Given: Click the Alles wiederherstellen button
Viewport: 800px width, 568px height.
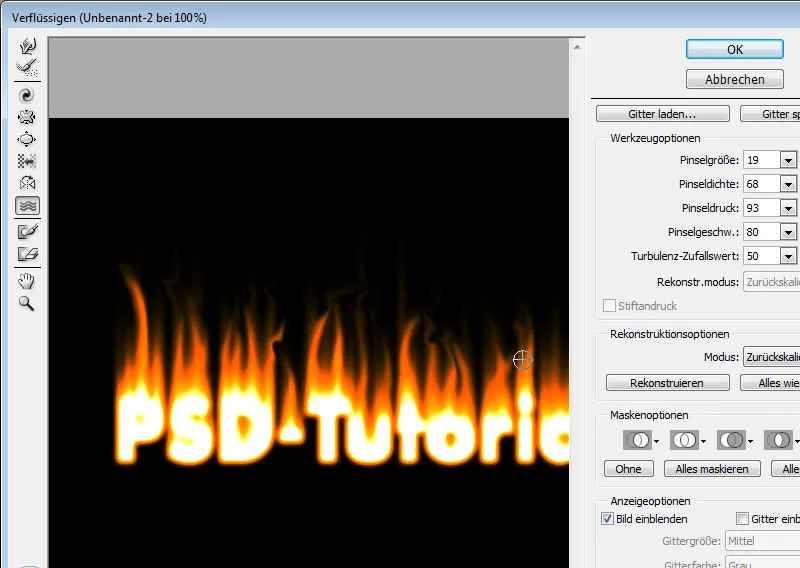Looking at the screenshot, I should [x=770, y=383].
